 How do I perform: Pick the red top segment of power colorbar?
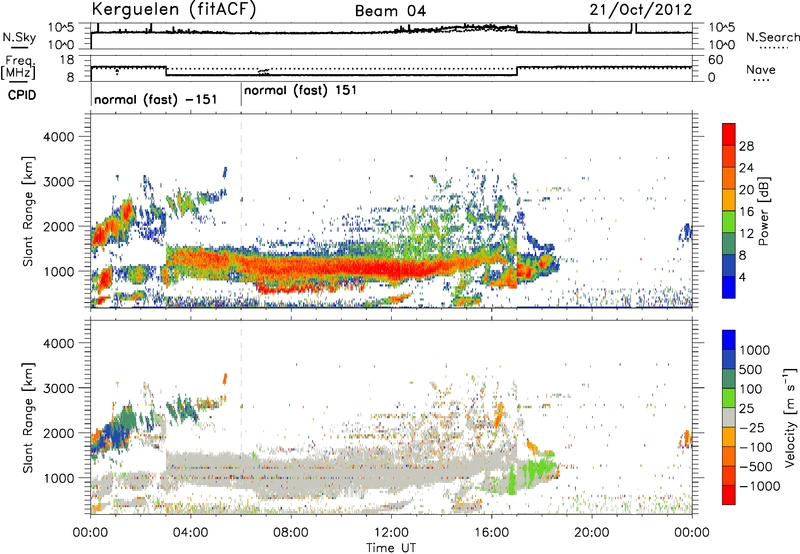coord(729,134)
